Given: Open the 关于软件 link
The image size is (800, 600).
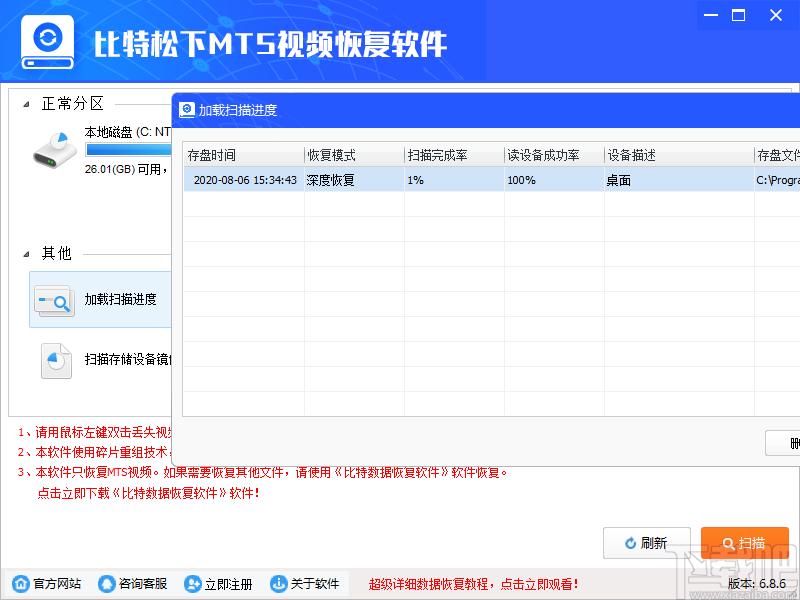Looking at the screenshot, I should point(315,584).
